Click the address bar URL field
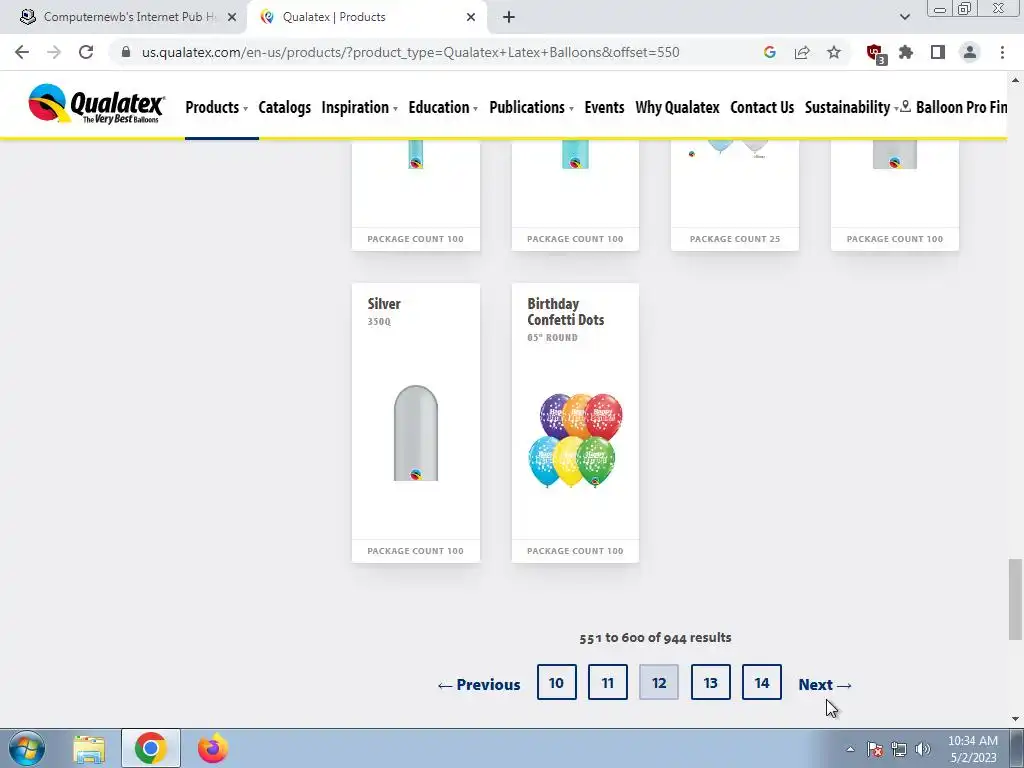 [410, 52]
